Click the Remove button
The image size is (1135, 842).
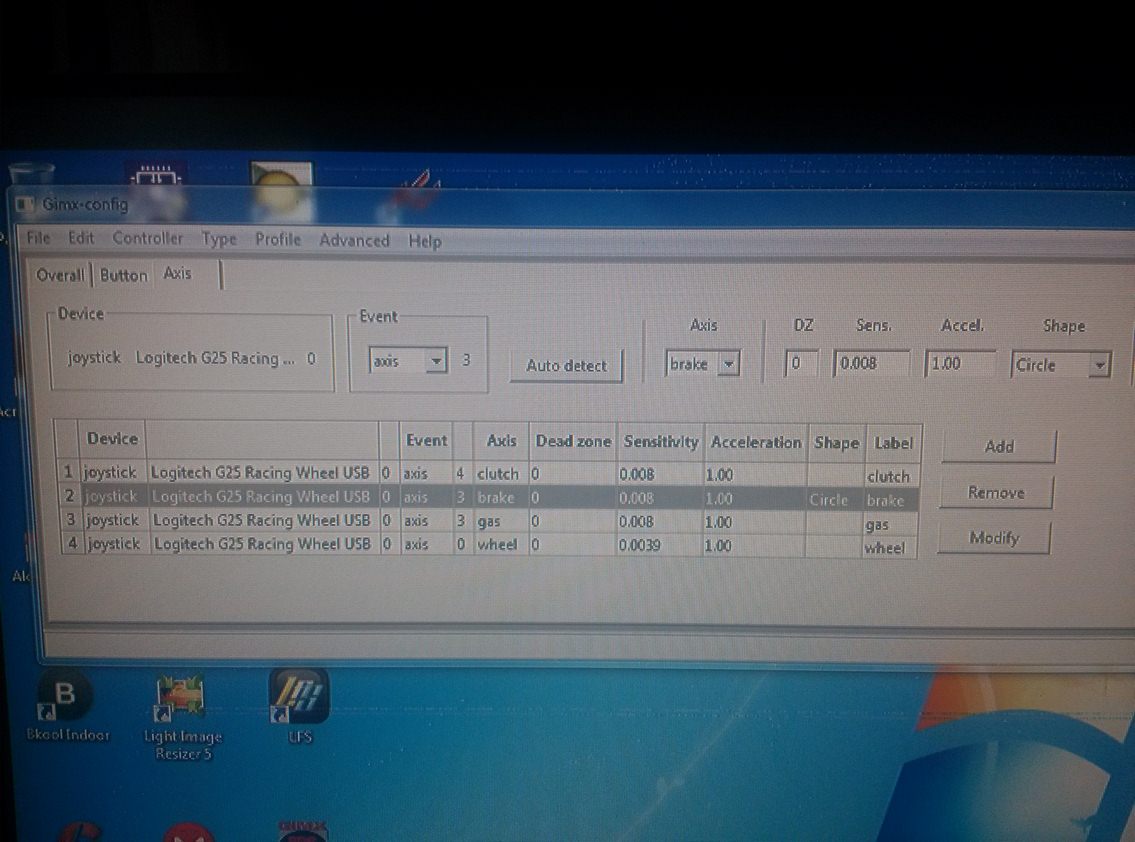pyautogui.click(x=996, y=493)
